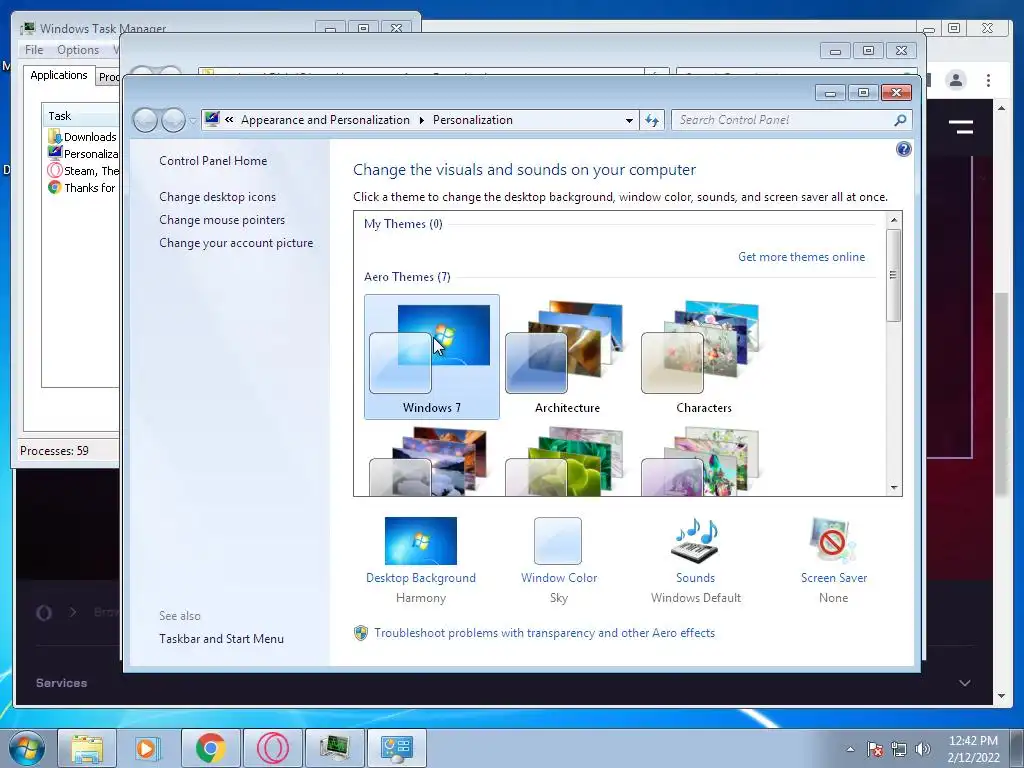Open Windows Explorer from taskbar
This screenshot has width=1024, height=768.
point(87,748)
